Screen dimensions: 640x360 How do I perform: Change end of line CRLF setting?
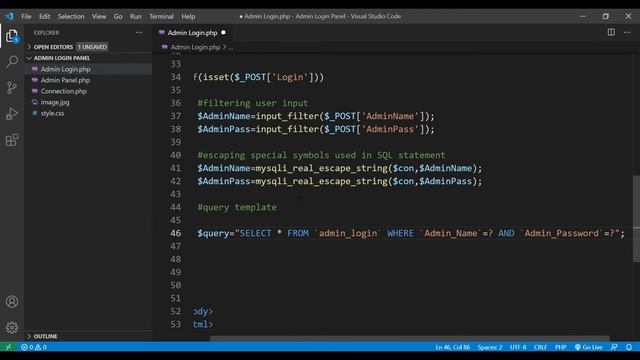[x=540, y=347]
